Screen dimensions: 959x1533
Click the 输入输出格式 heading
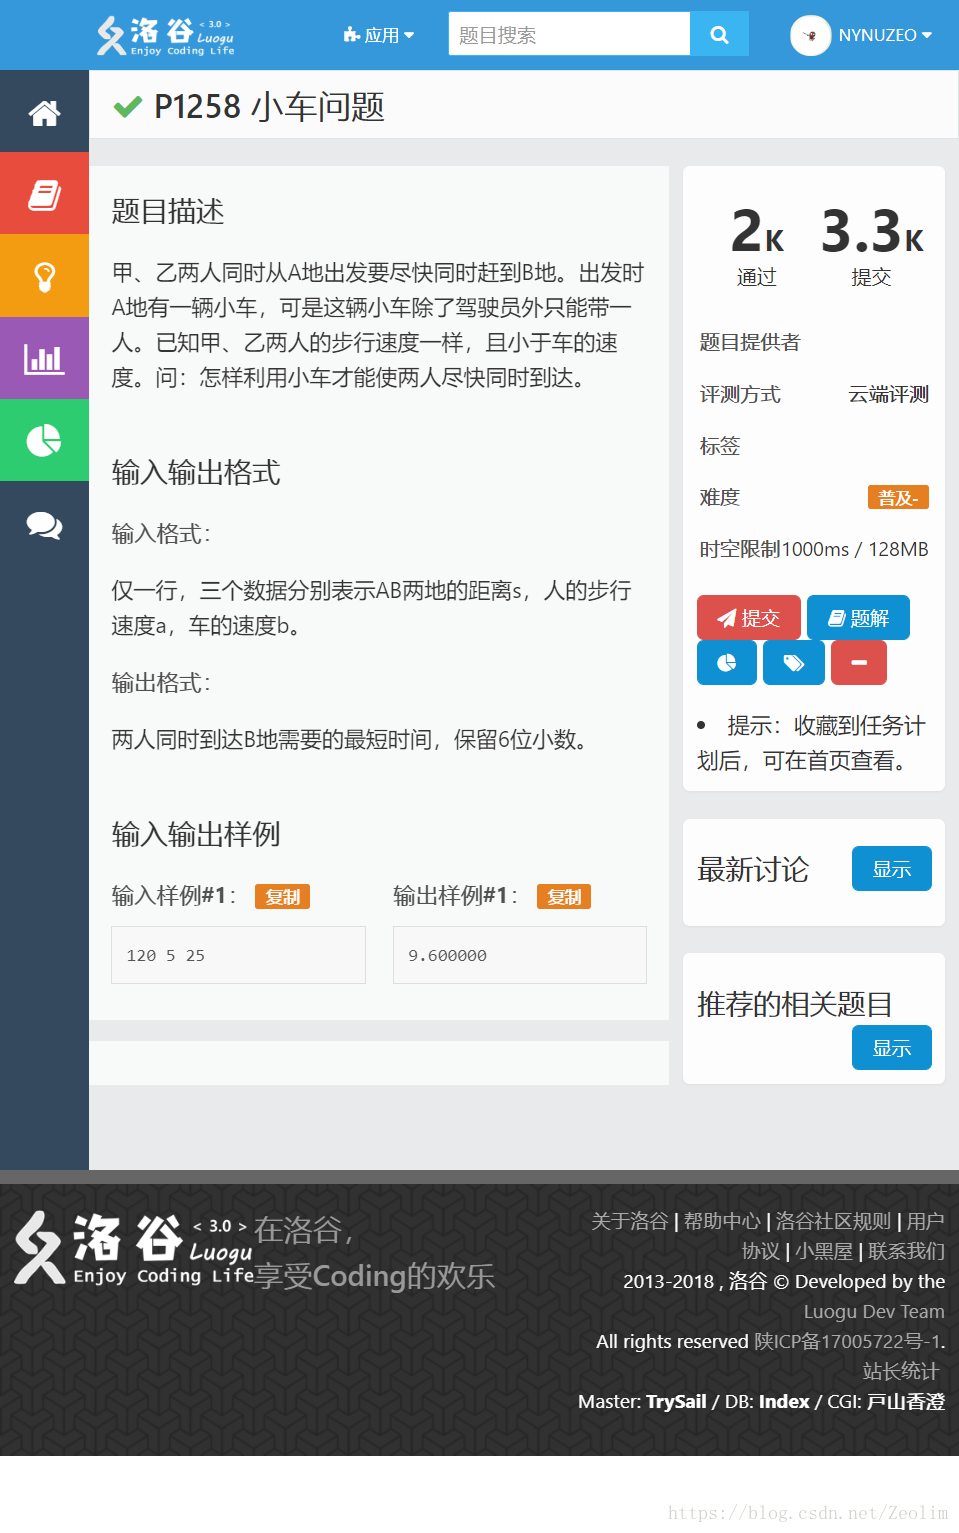[196, 472]
